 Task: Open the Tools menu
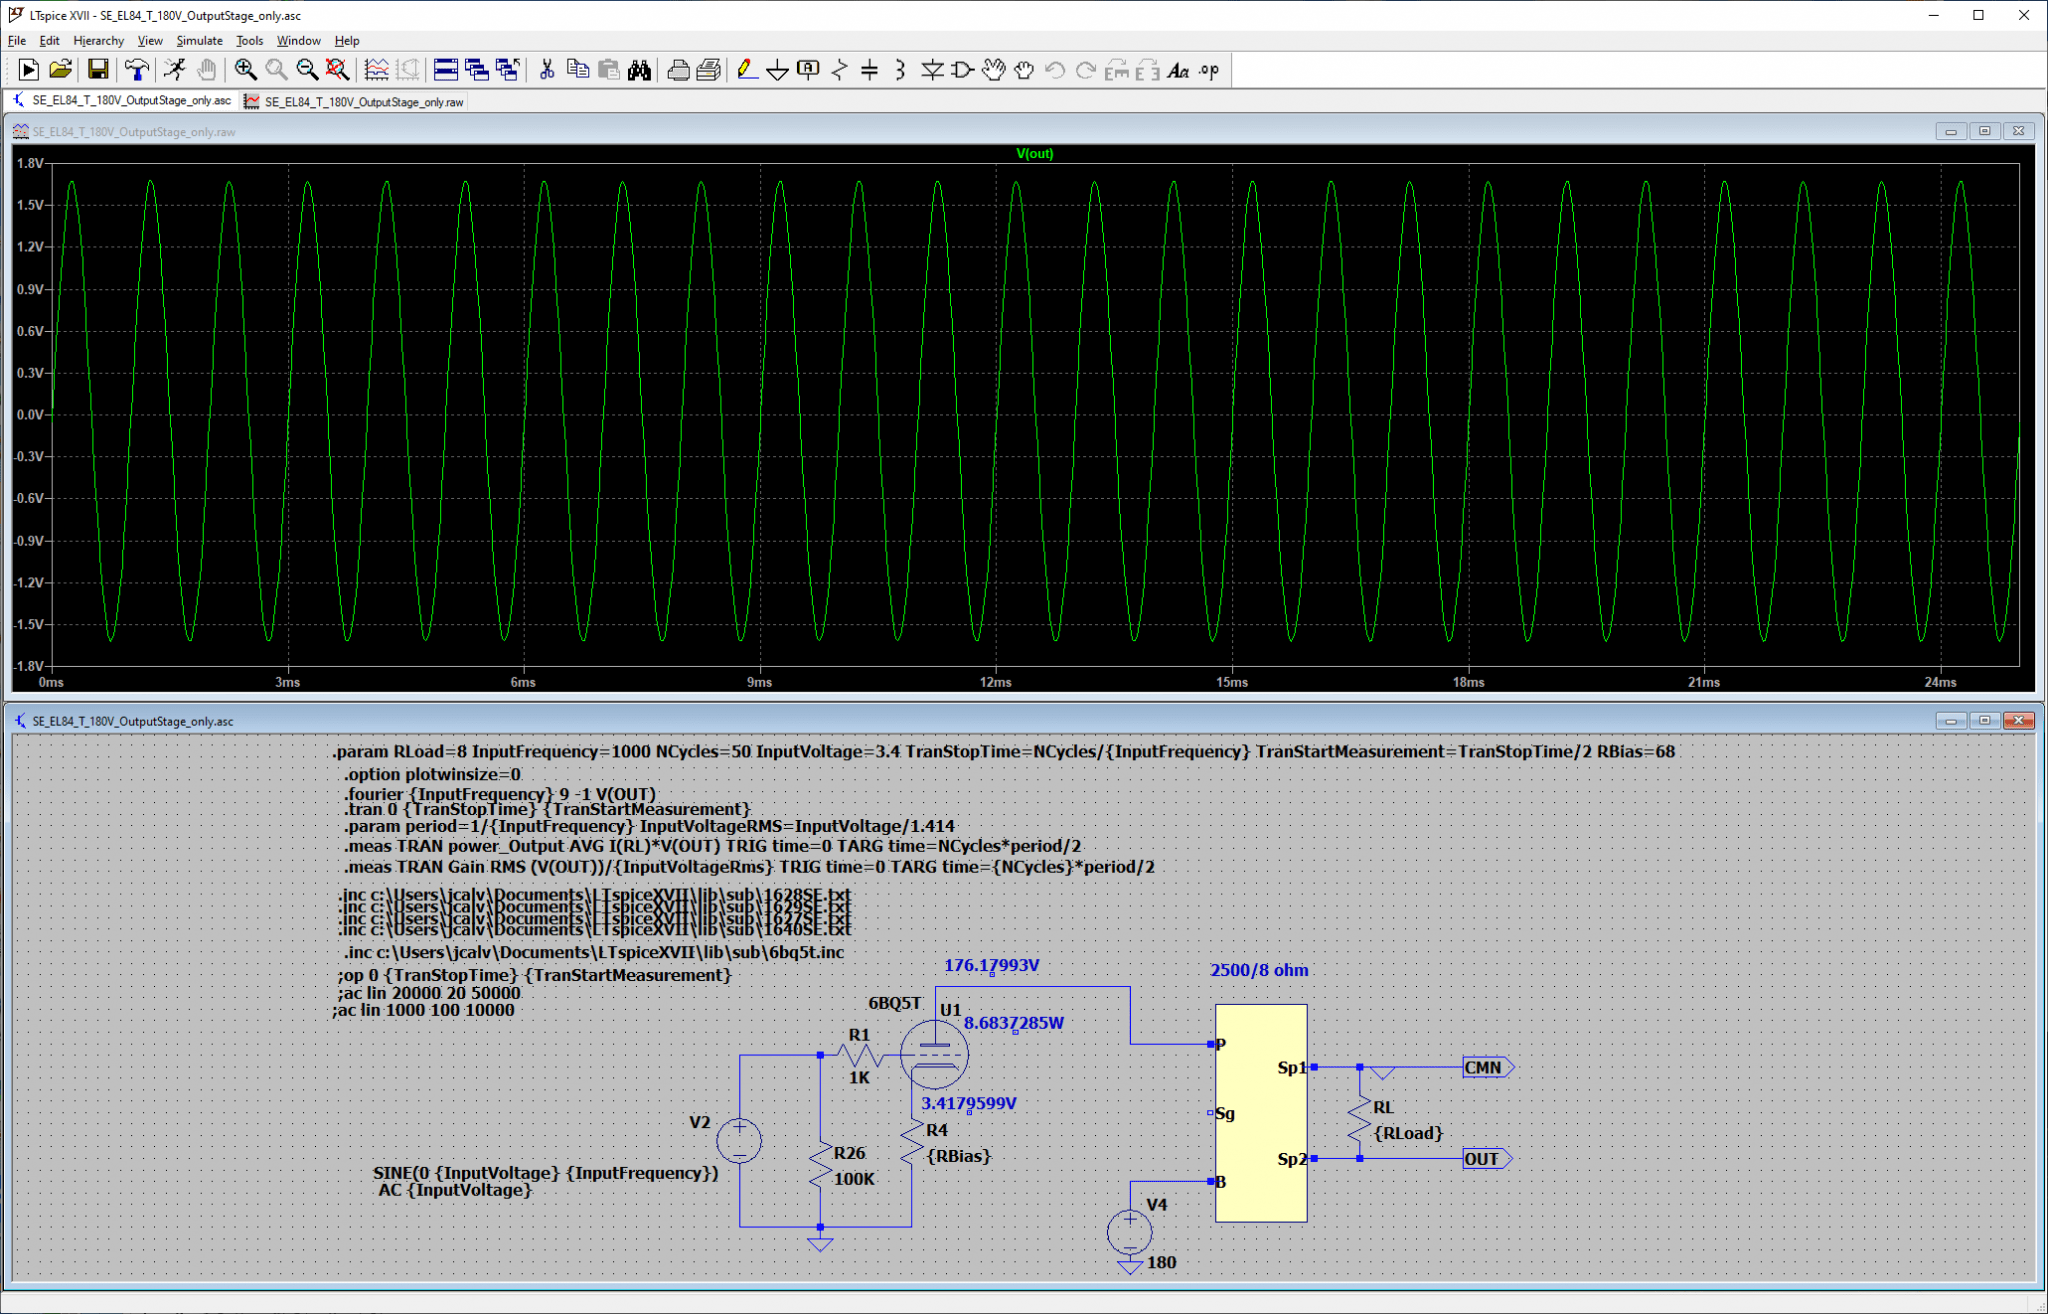coord(250,40)
